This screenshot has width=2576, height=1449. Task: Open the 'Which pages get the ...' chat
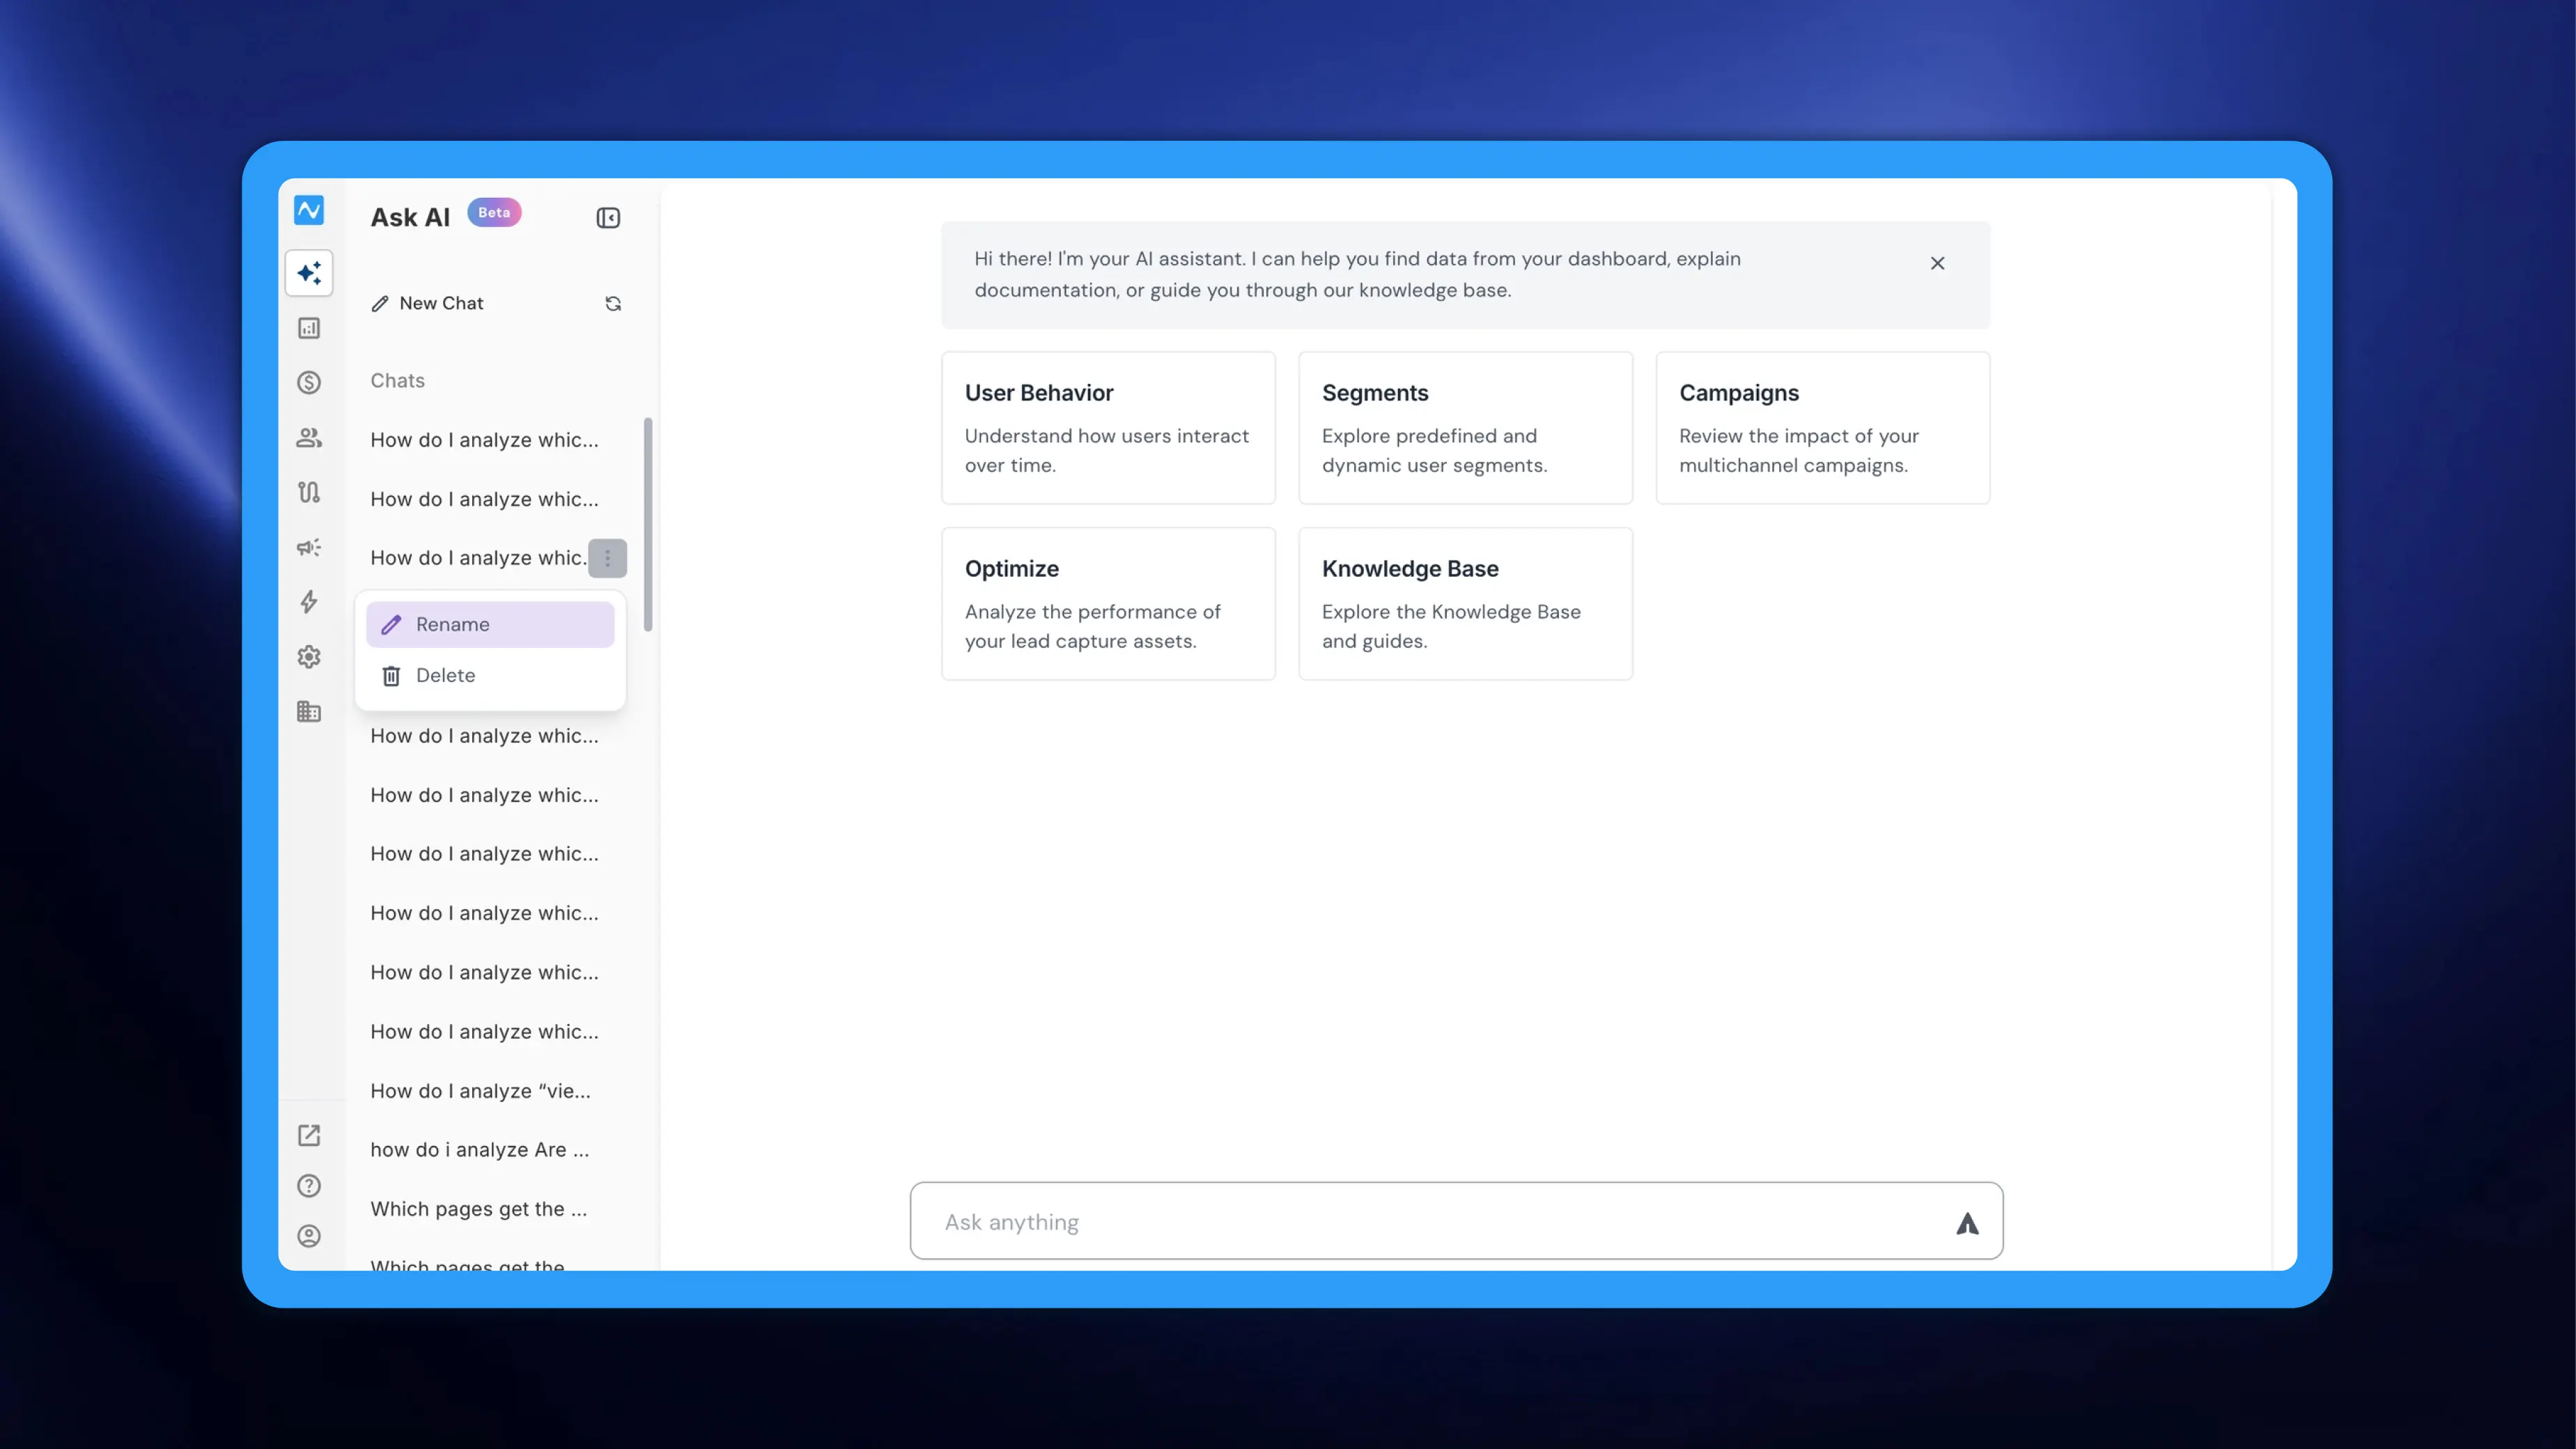[x=479, y=1209]
